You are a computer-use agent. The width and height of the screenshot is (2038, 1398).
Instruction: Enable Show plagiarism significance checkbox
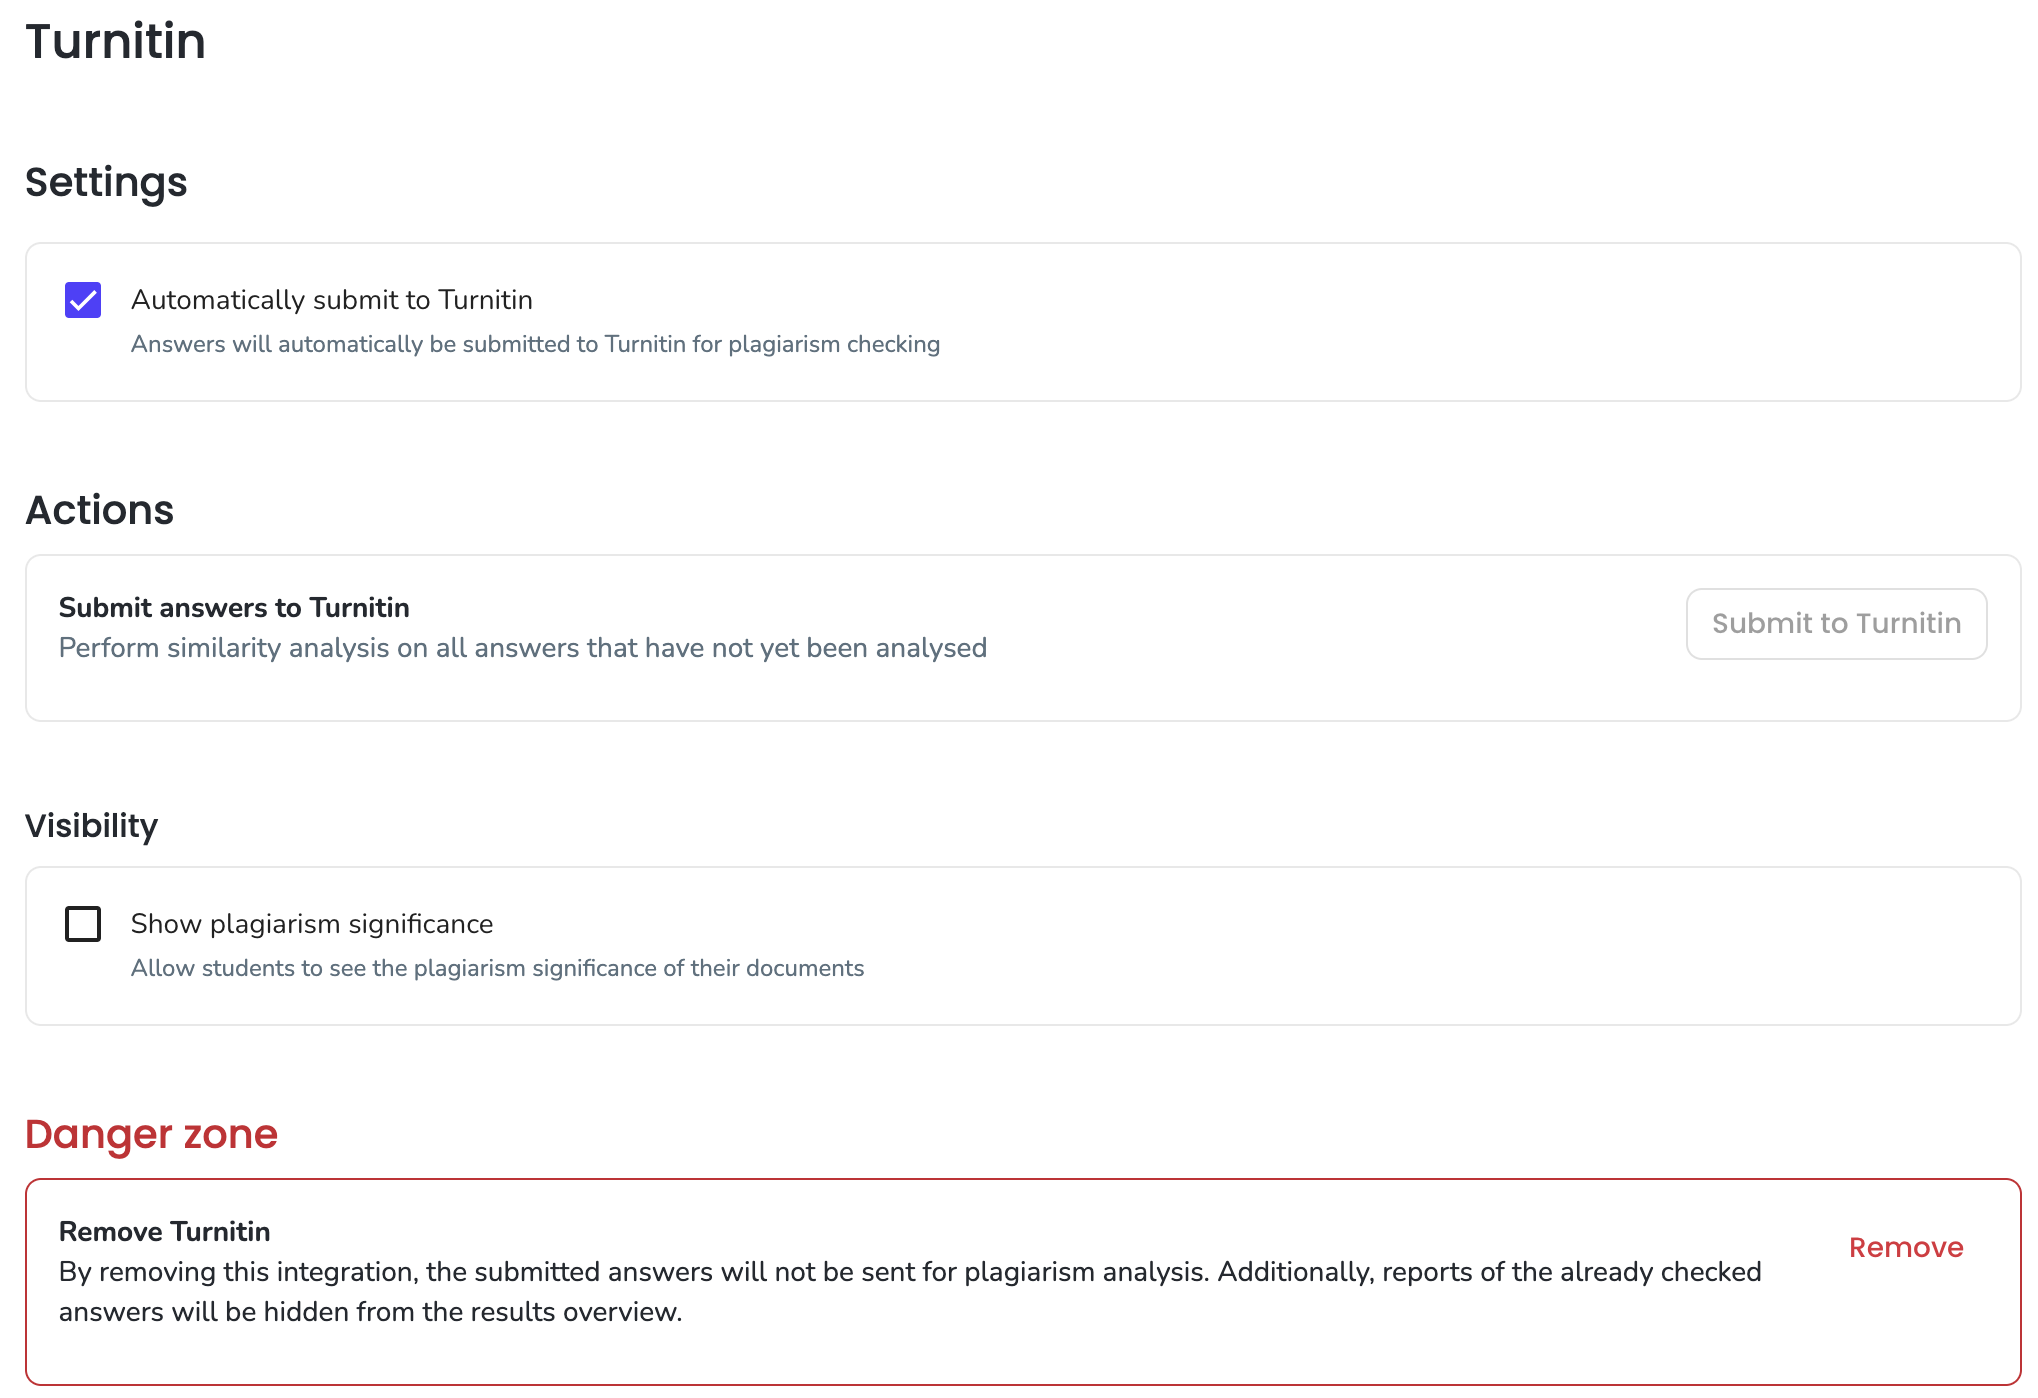point(83,924)
